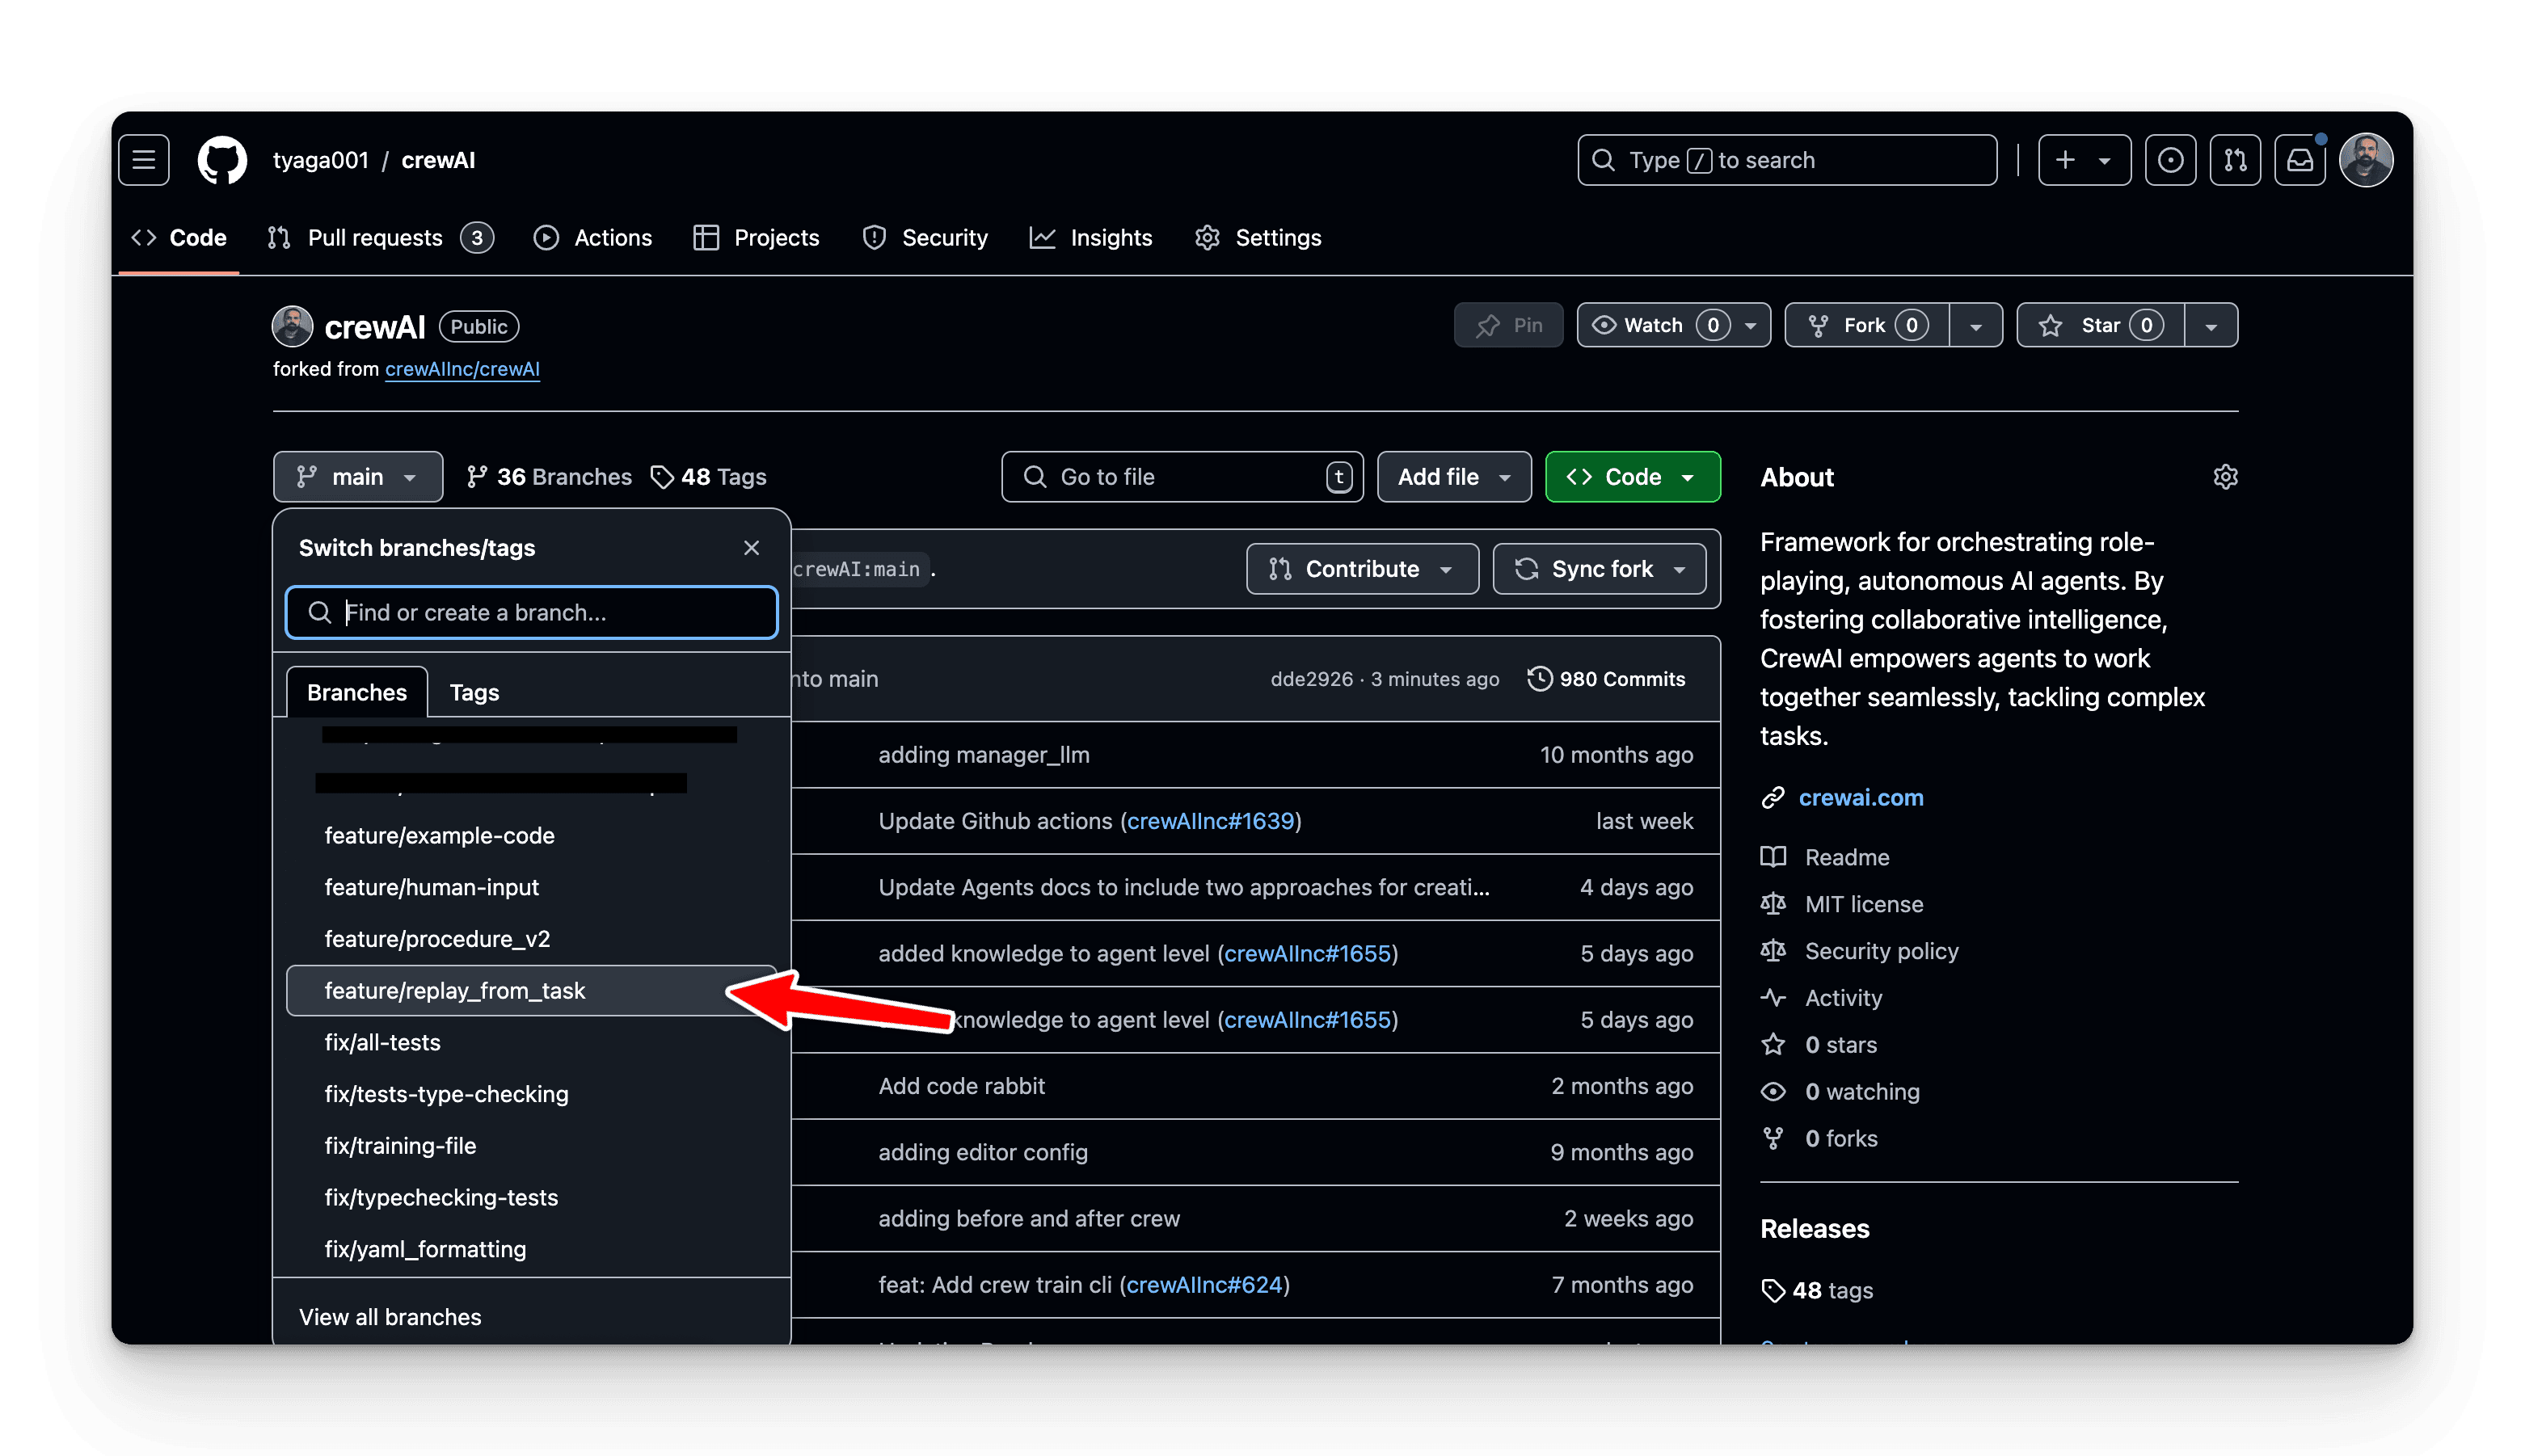Open the About section settings gear
This screenshot has width=2525, height=1456.
(2225, 477)
